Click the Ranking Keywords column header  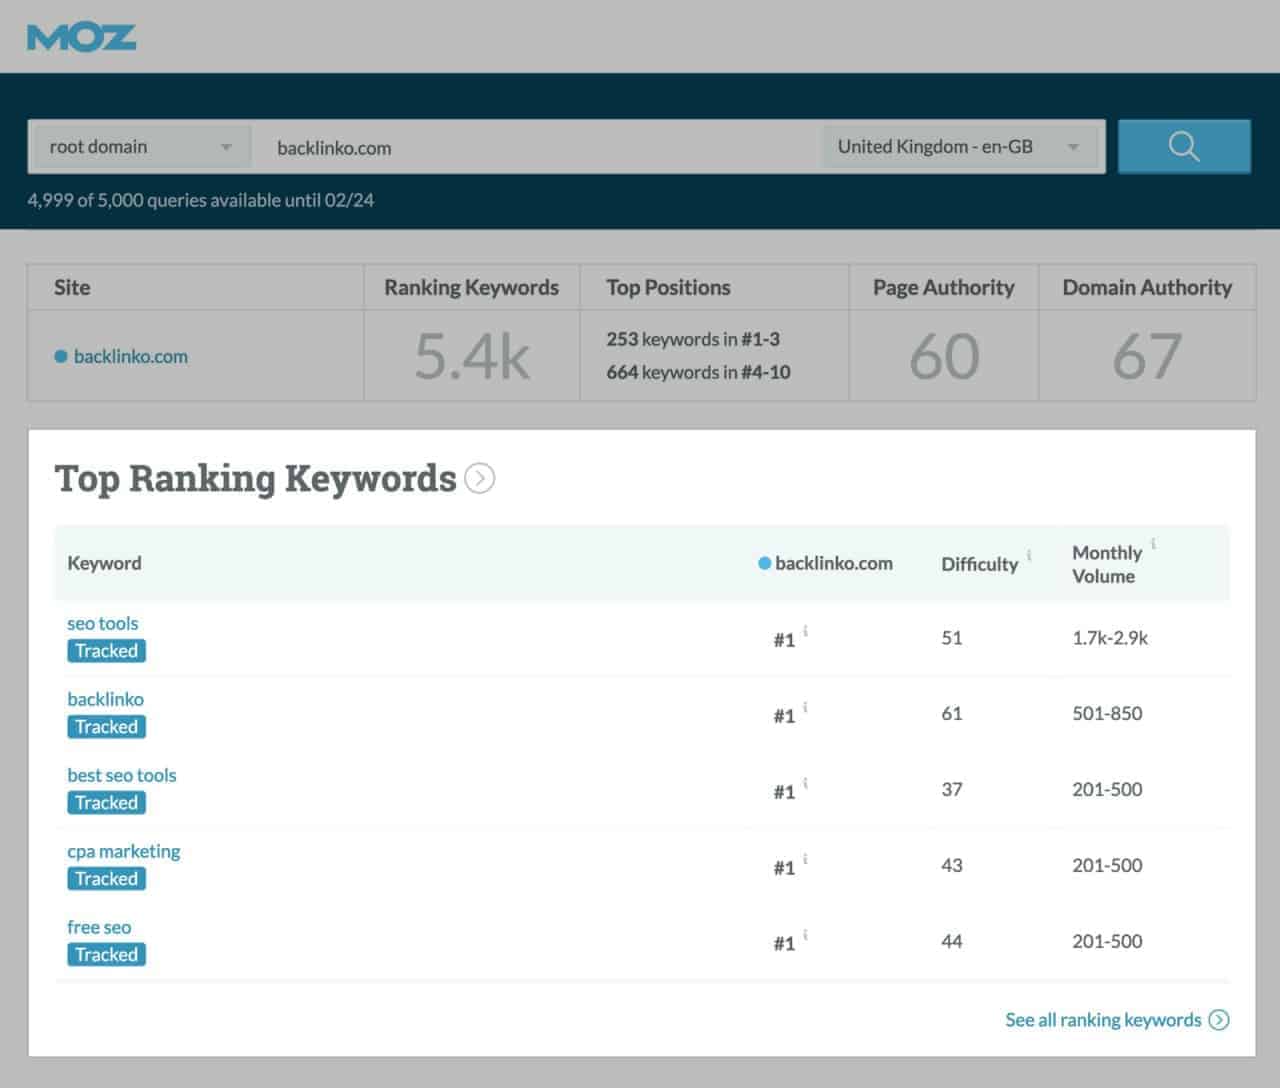(x=471, y=287)
